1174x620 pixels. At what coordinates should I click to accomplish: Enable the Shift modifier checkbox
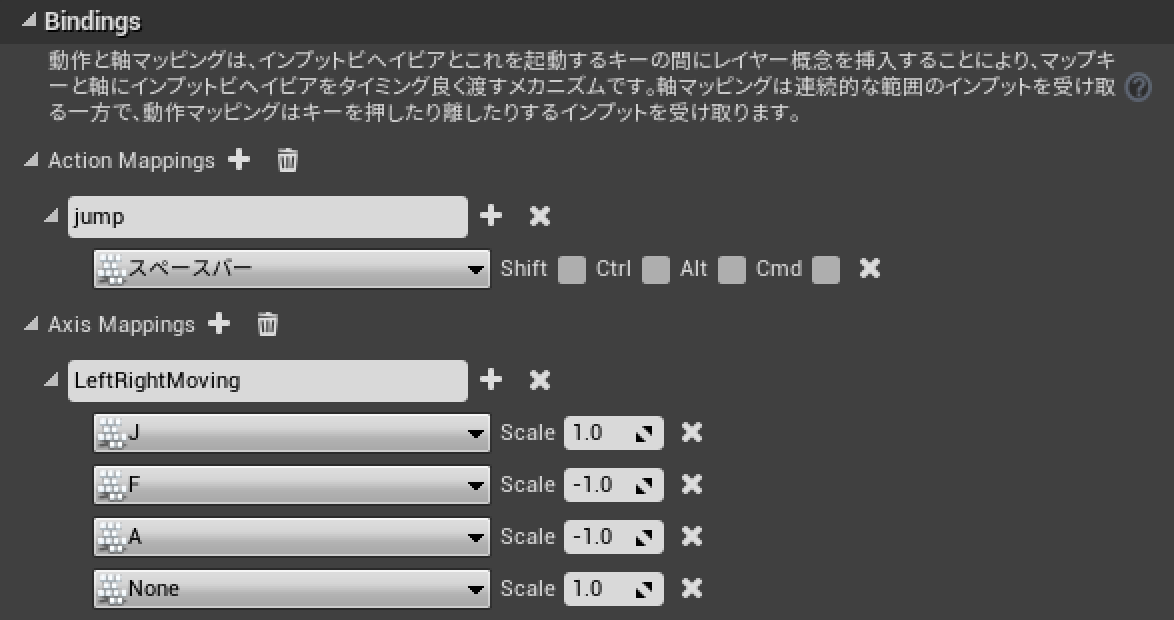pos(572,270)
